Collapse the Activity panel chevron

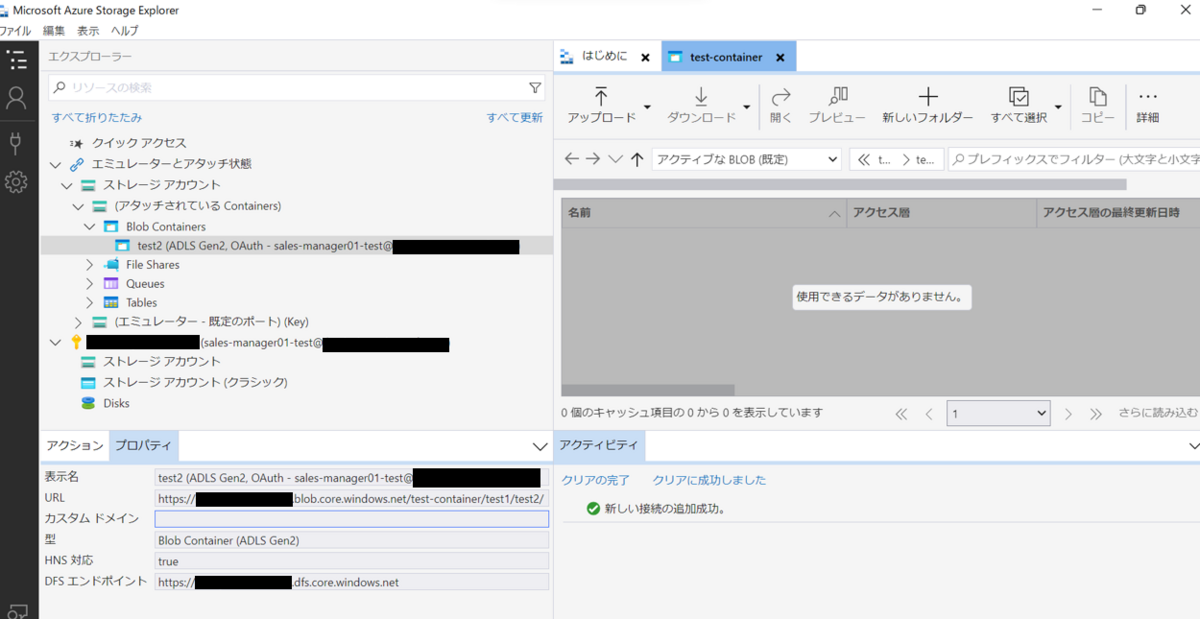tap(1194, 446)
